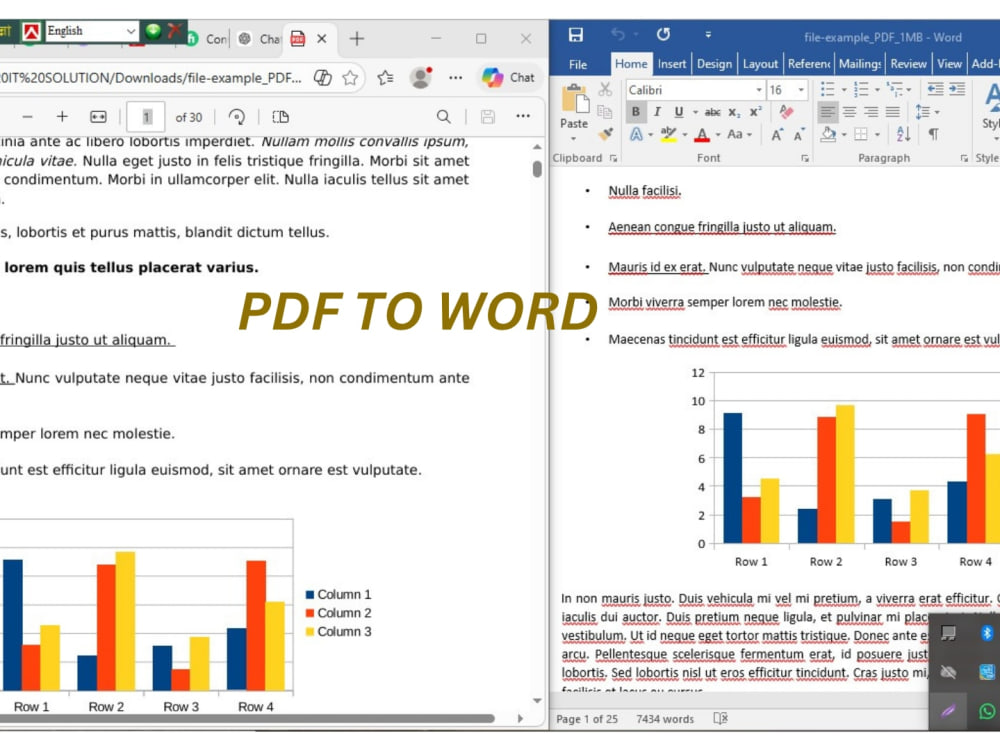Select the Format Painter brush
1000x751 pixels.
click(605, 134)
